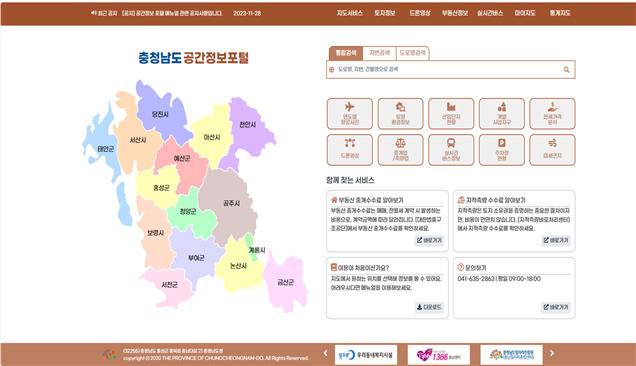Select 태안군 on the map
The width and height of the screenshot is (636, 366).
click(x=106, y=149)
